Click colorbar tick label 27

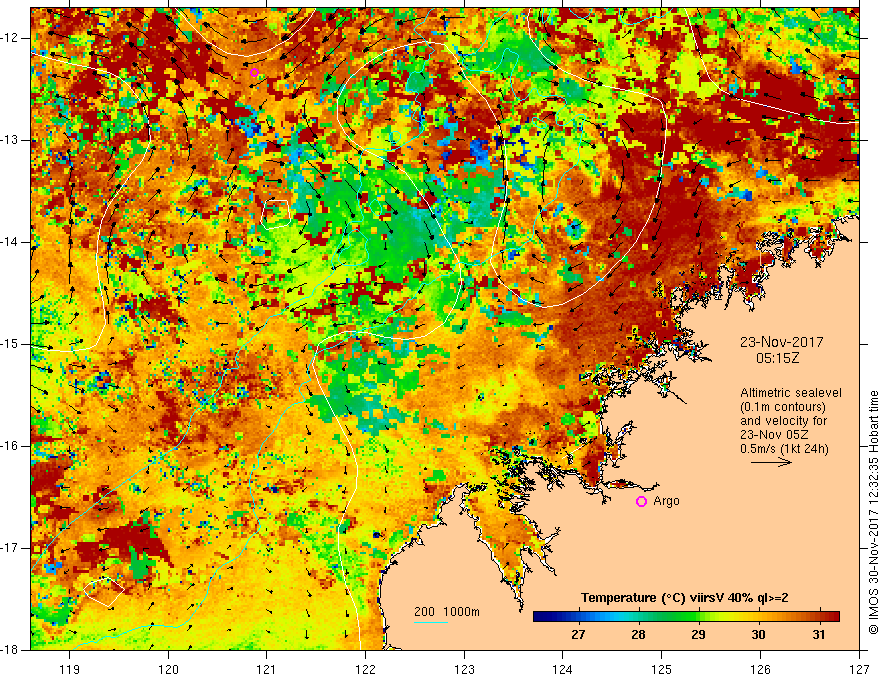point(578,635)
